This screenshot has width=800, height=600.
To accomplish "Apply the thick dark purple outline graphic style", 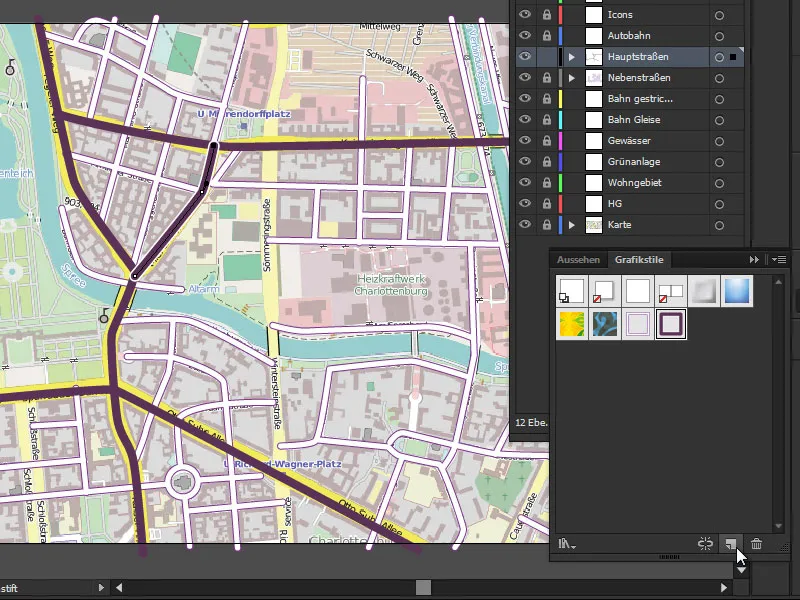I will point(670,324).
